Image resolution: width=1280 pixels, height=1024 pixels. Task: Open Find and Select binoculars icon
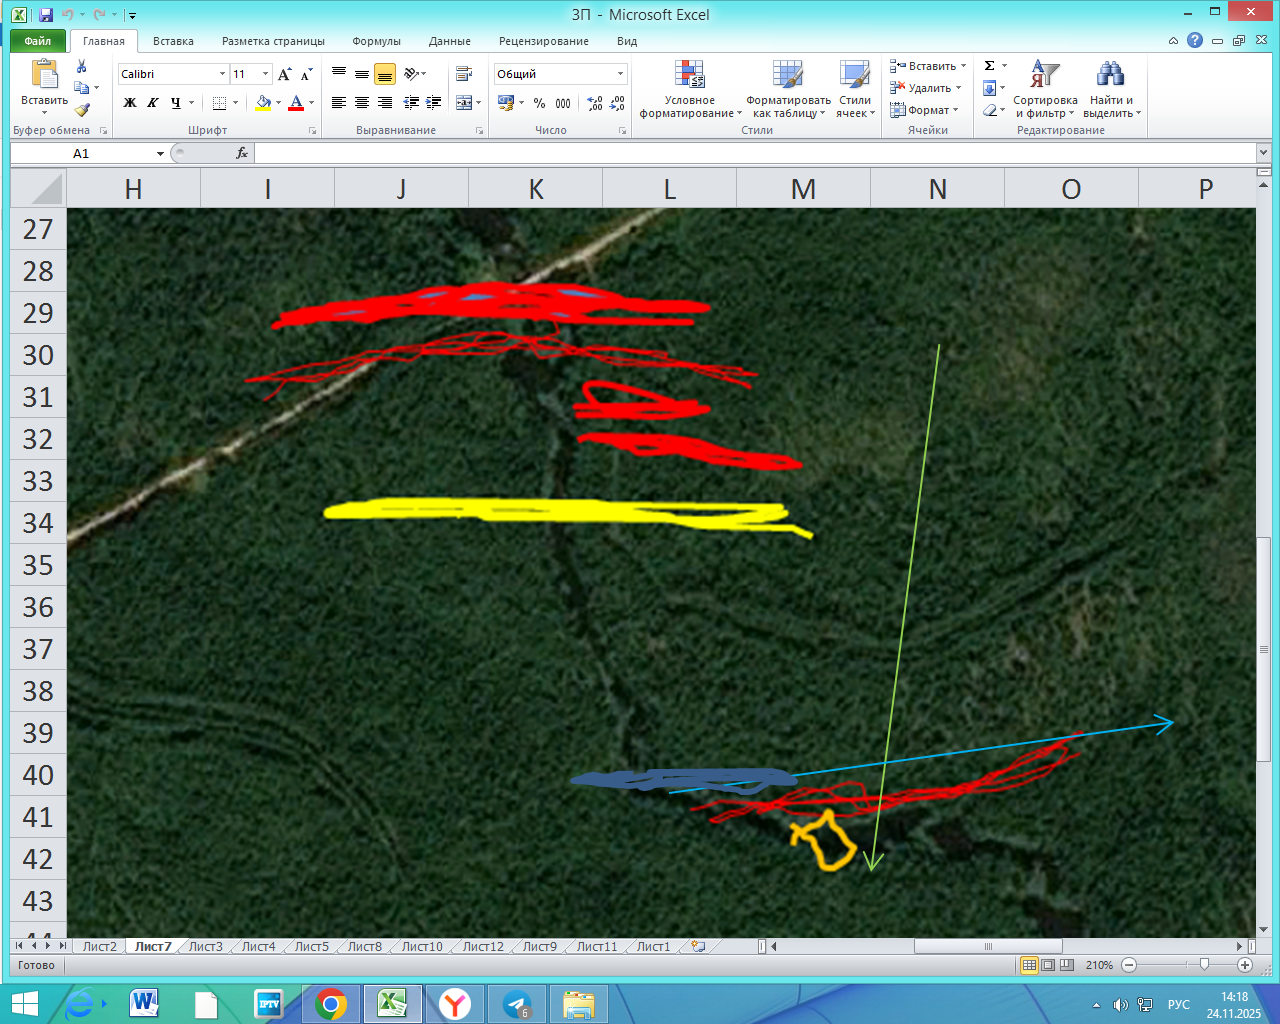click(x=1110, y=75)
